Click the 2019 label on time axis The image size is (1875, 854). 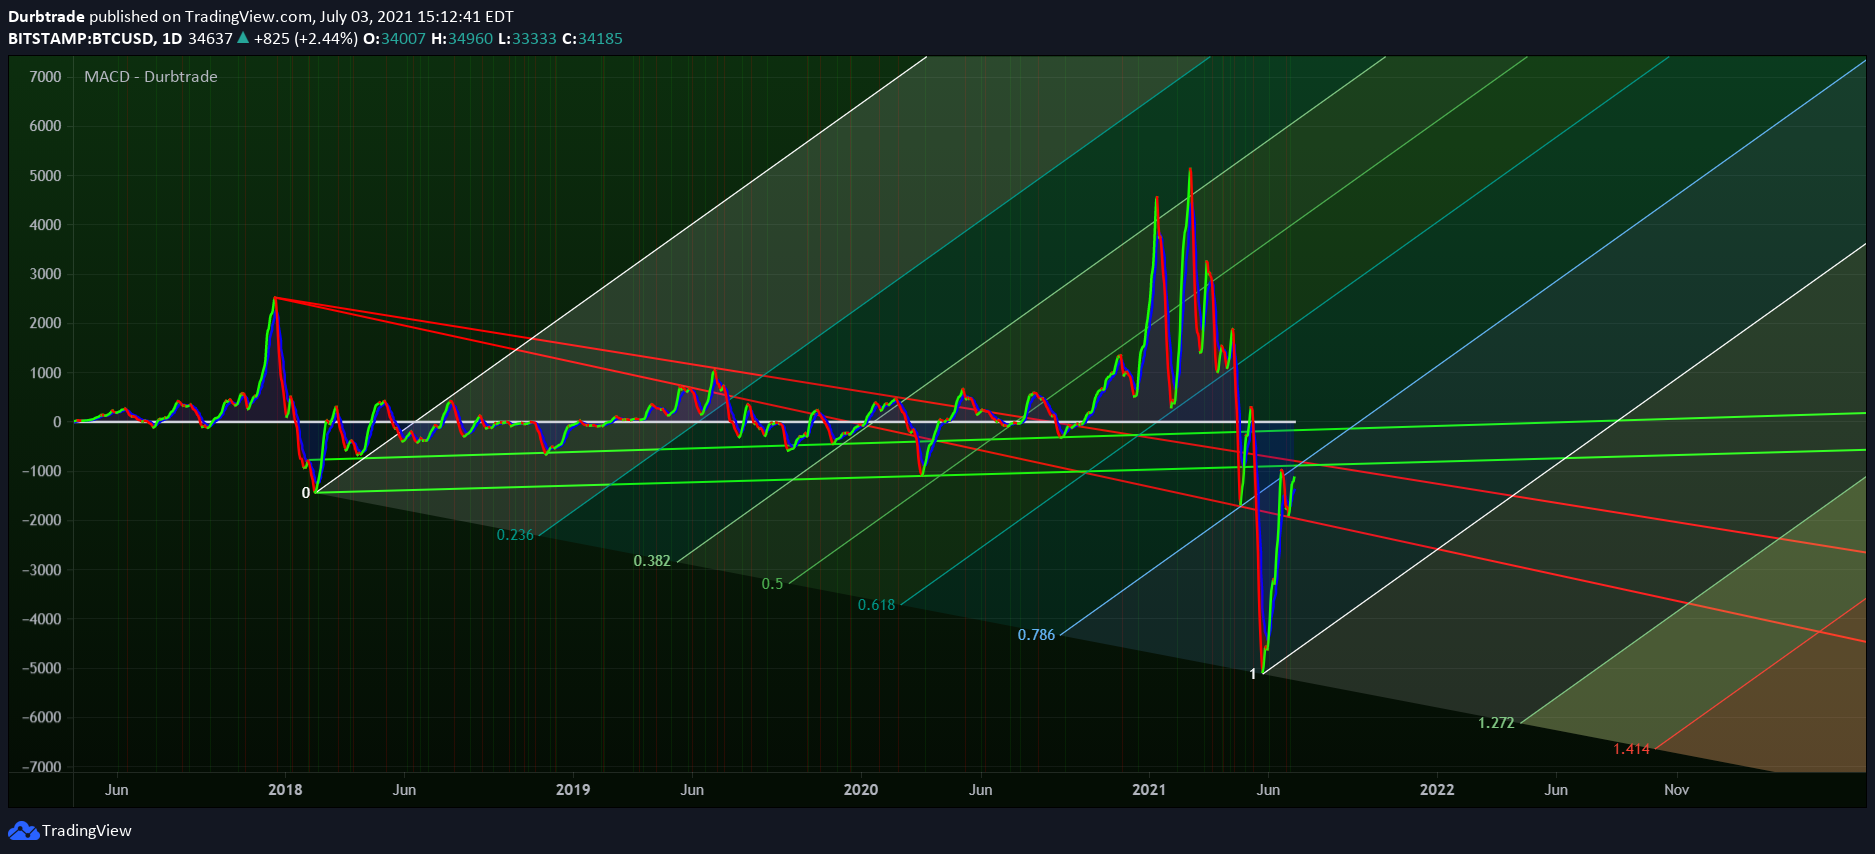573,790
